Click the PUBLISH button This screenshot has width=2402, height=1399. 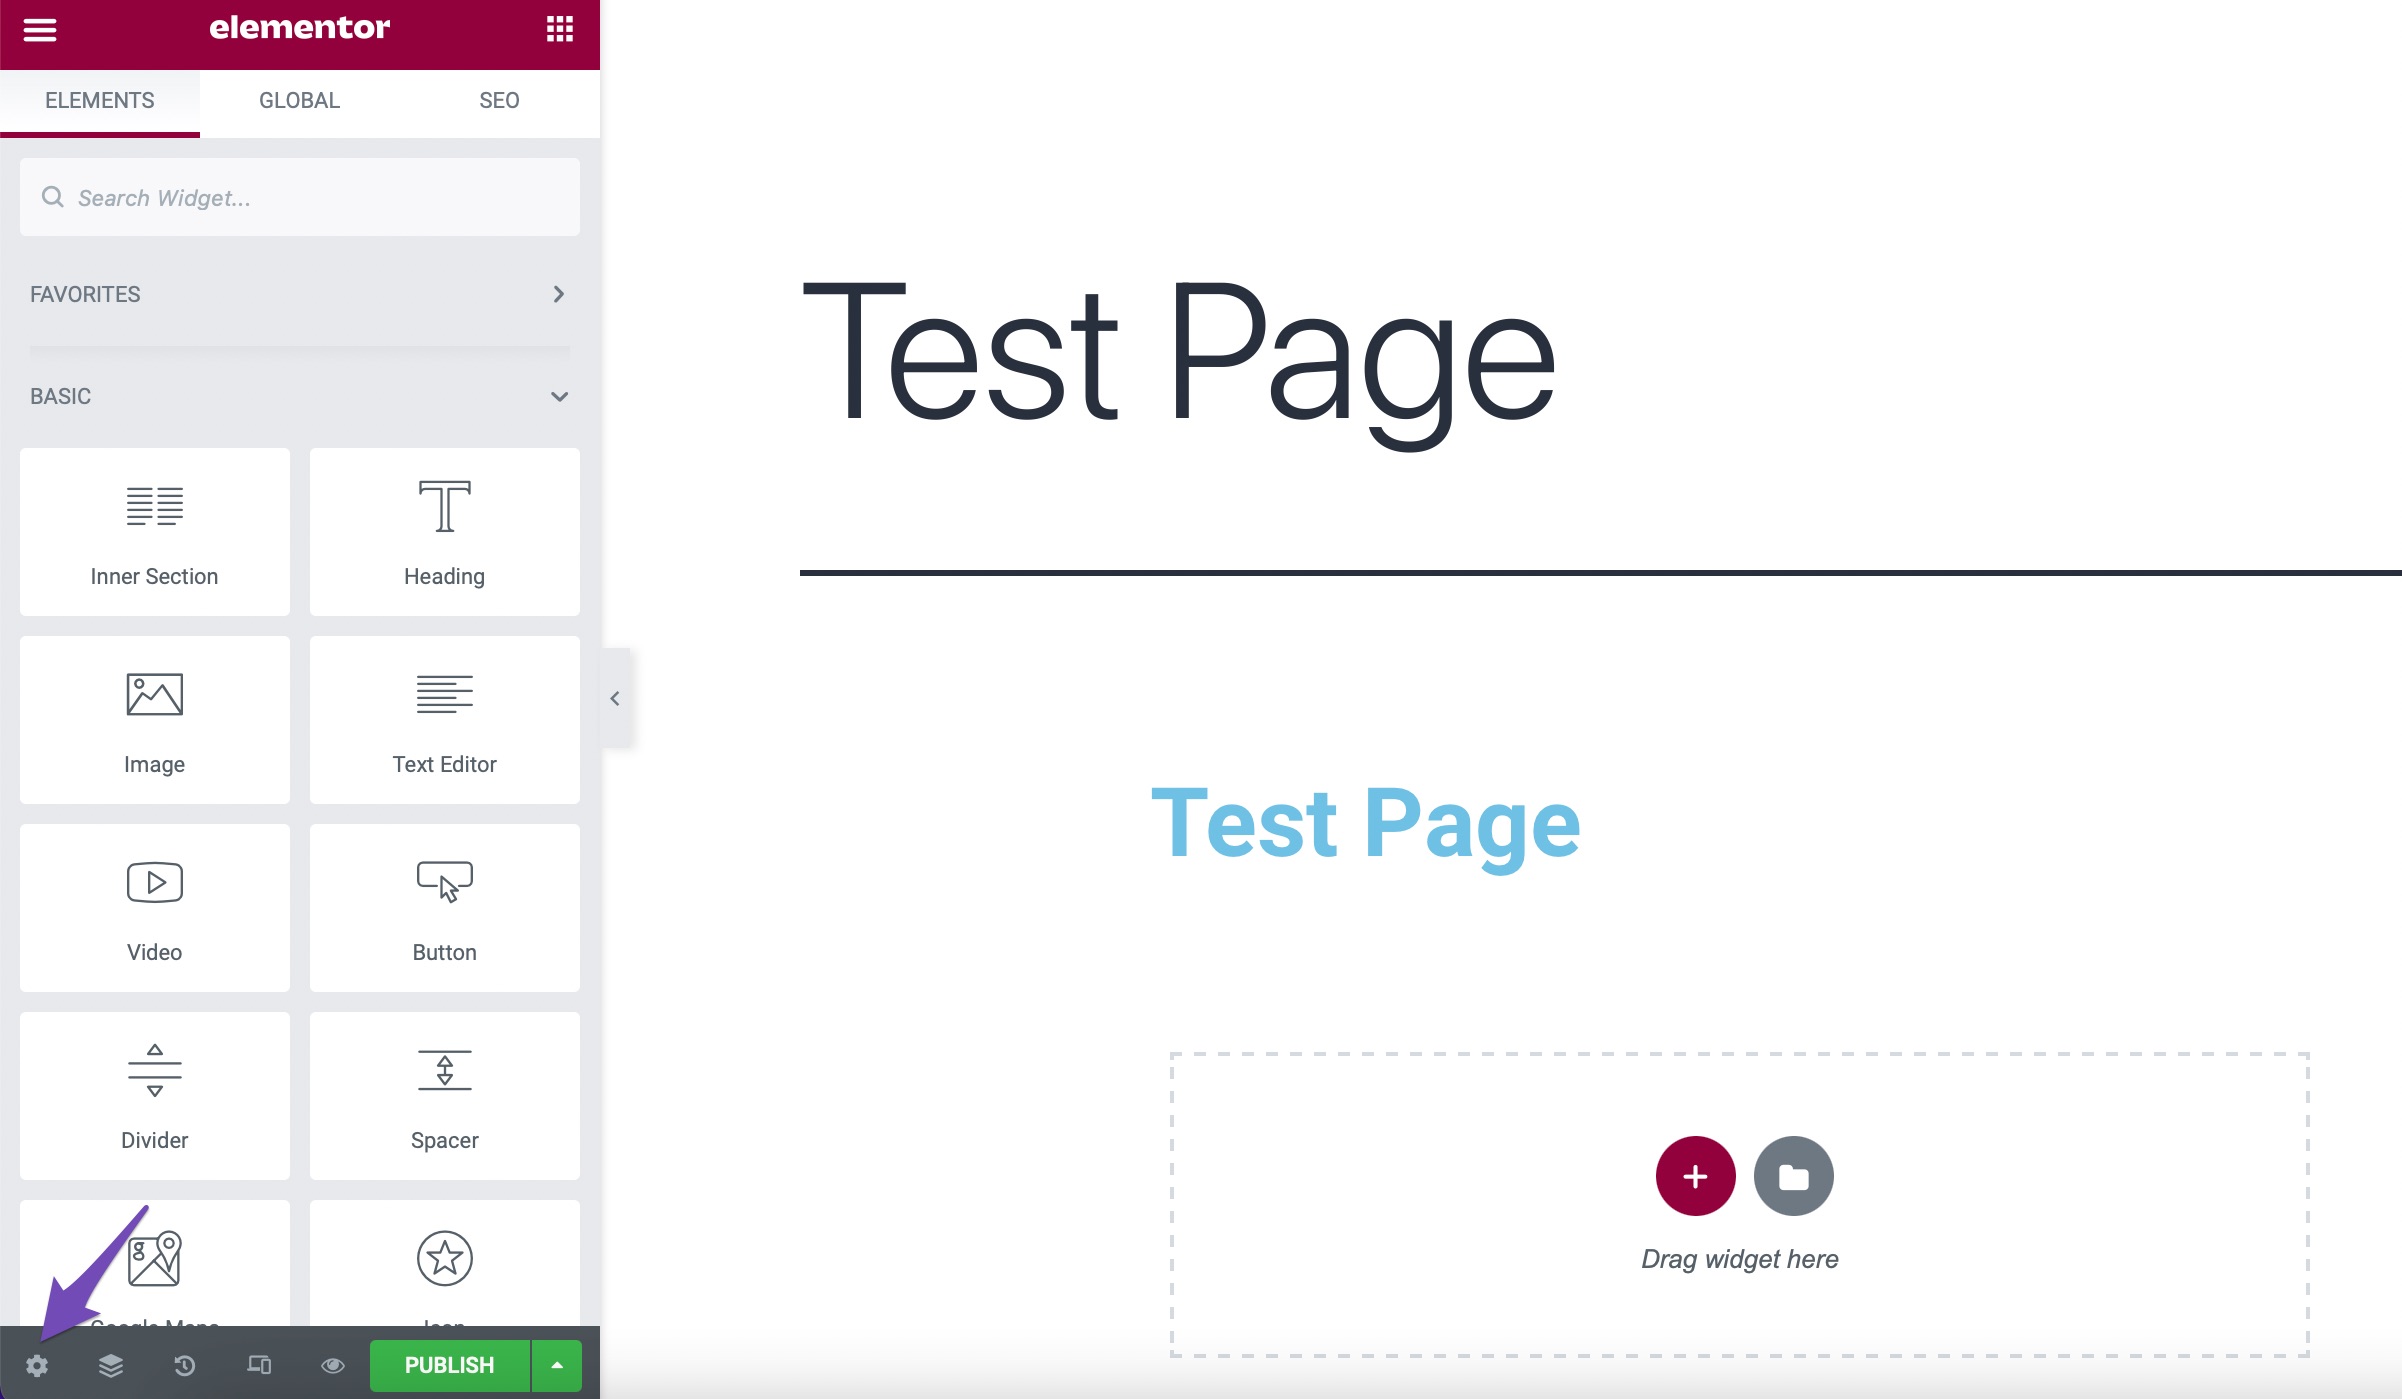(449, 1366)
